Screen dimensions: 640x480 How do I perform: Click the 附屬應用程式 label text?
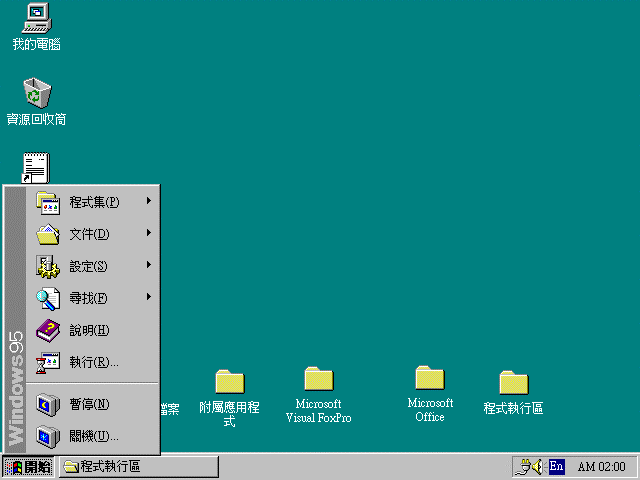click(x=229, y=414)
